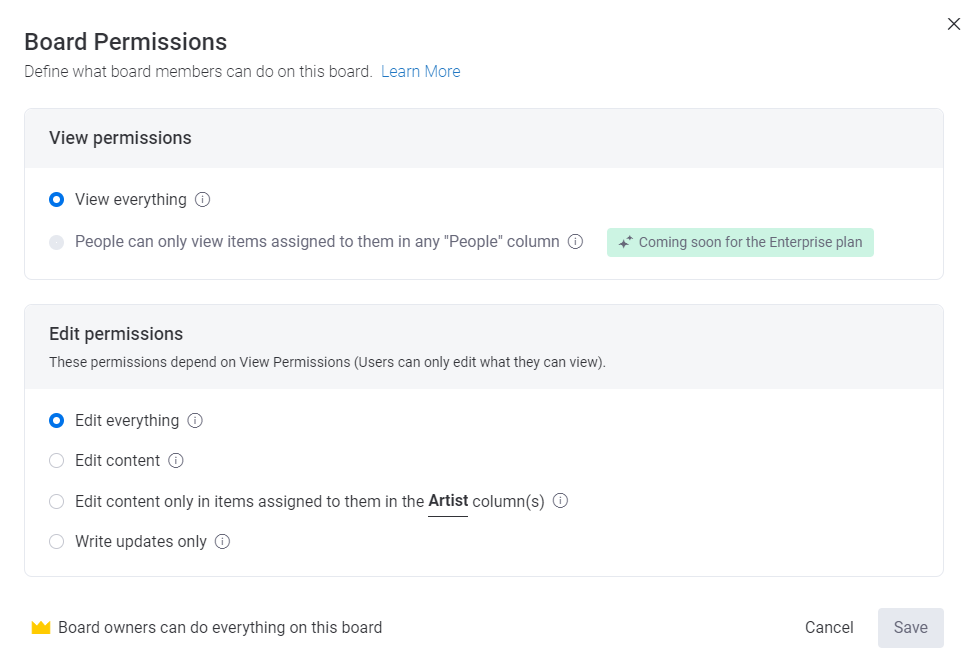Screen dimensions: 965x658
Task: Click sparkle icon in Coming soon badge
Action: pyautogui.click(x=625, y=243)
